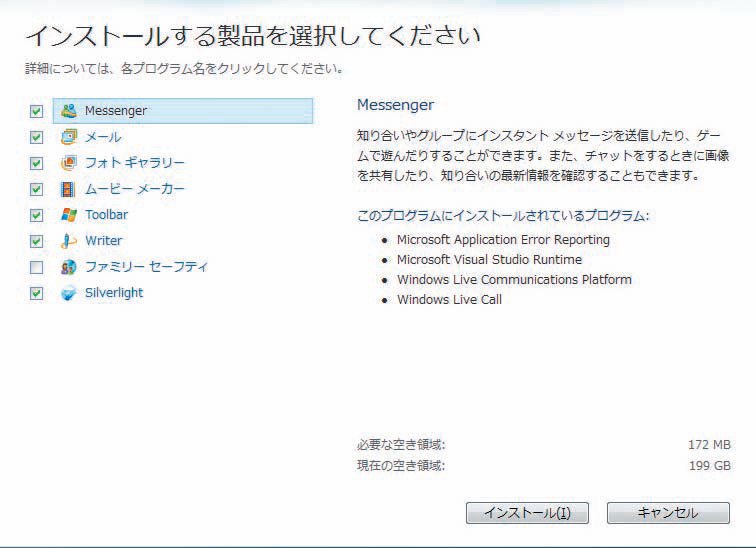Click the Writer pen icon

tap(68, 241)
